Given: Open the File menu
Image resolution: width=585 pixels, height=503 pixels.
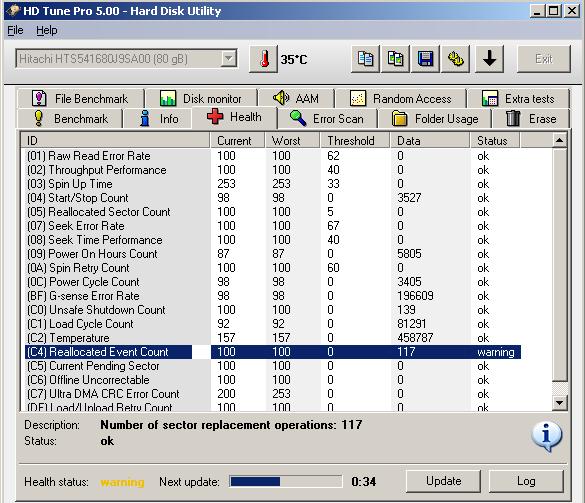Looking at the screenshot, I should tap(15, 30).
